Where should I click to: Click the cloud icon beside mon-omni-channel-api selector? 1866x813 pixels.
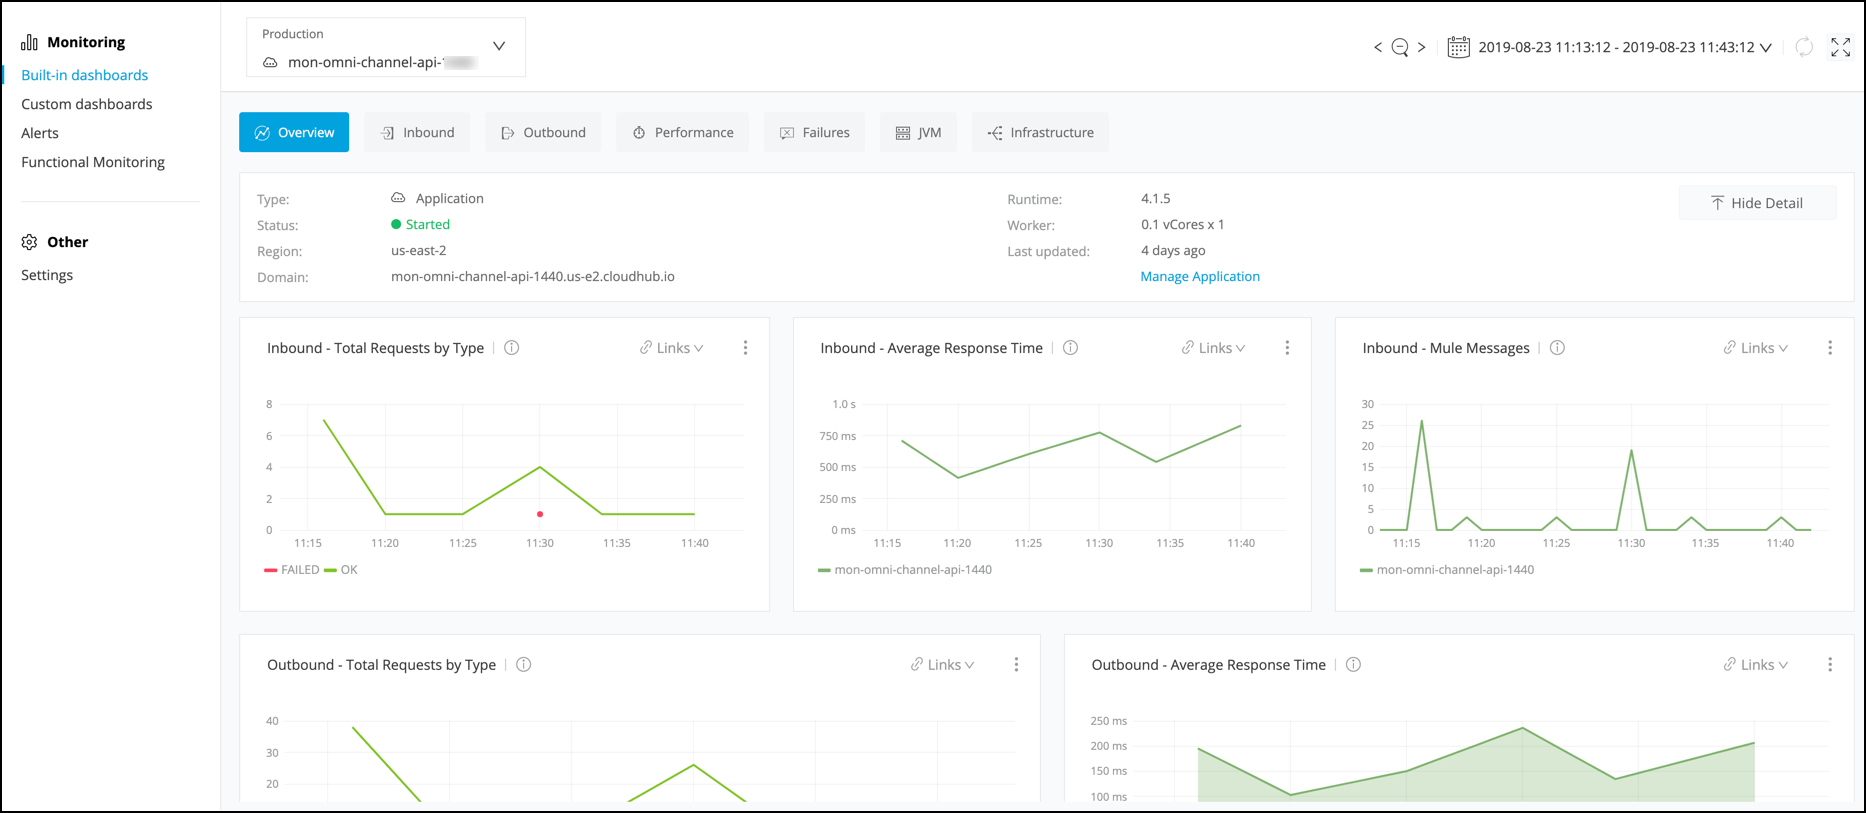coord(270,63)
